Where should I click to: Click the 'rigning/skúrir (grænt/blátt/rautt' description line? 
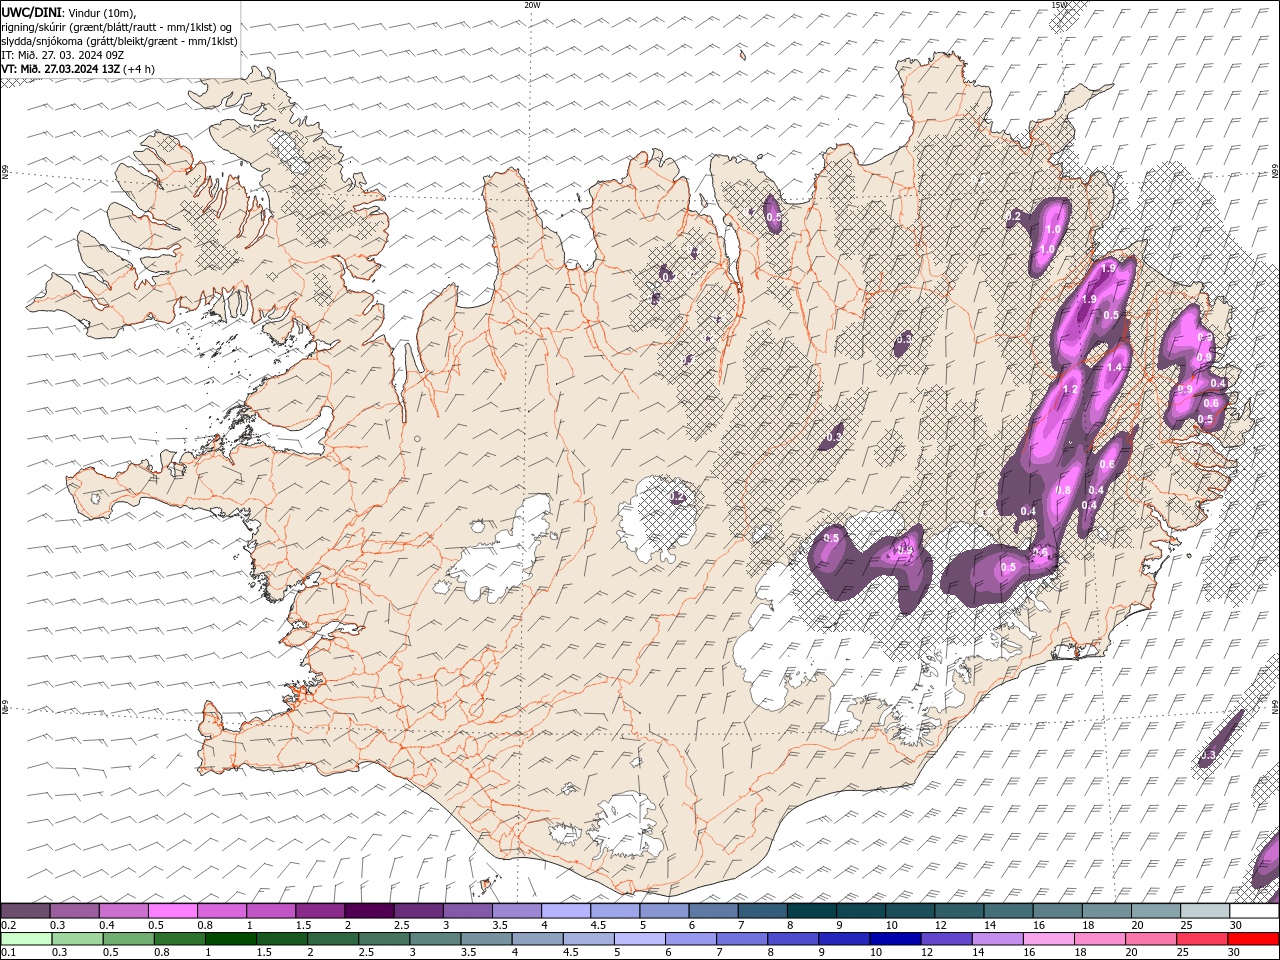[117, 26]
